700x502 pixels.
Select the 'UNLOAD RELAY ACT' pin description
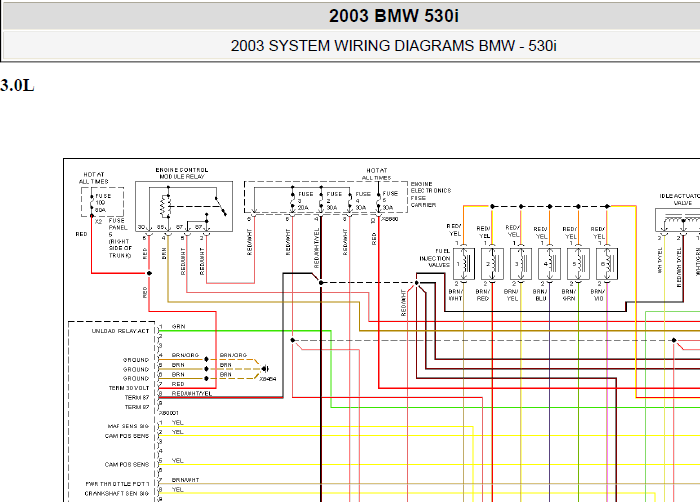[120, 331]
